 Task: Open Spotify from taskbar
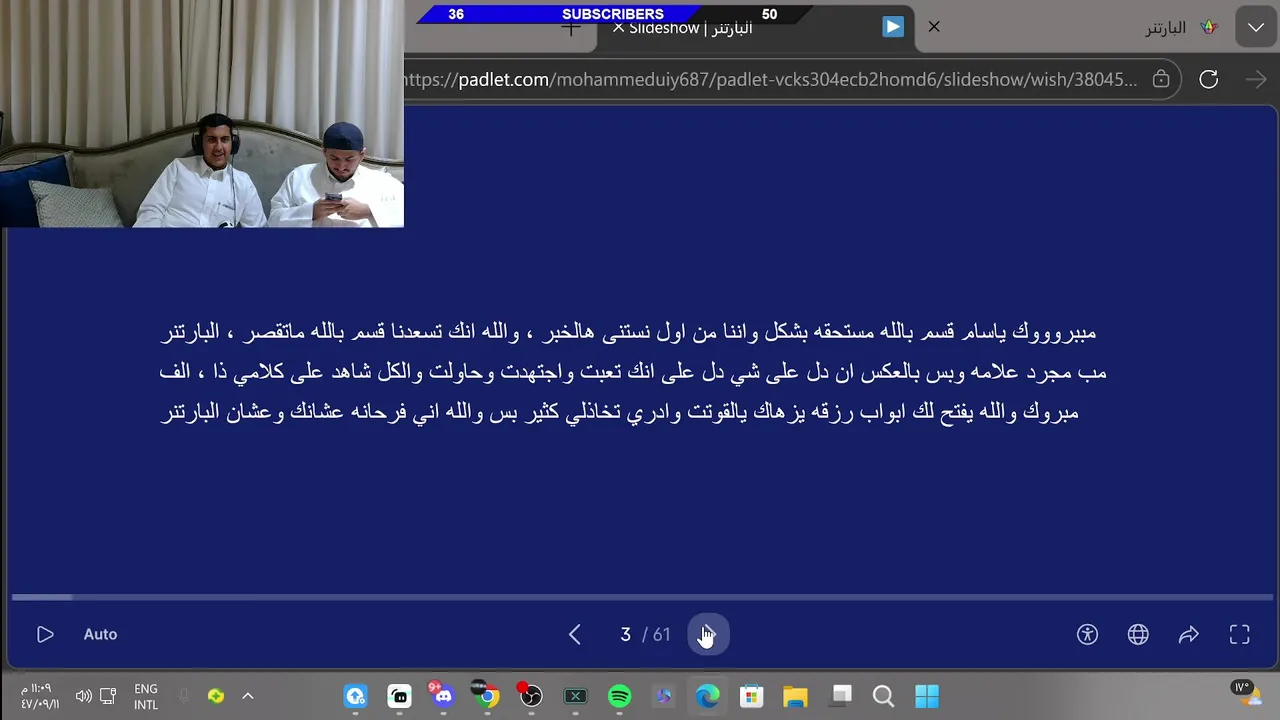619,696
